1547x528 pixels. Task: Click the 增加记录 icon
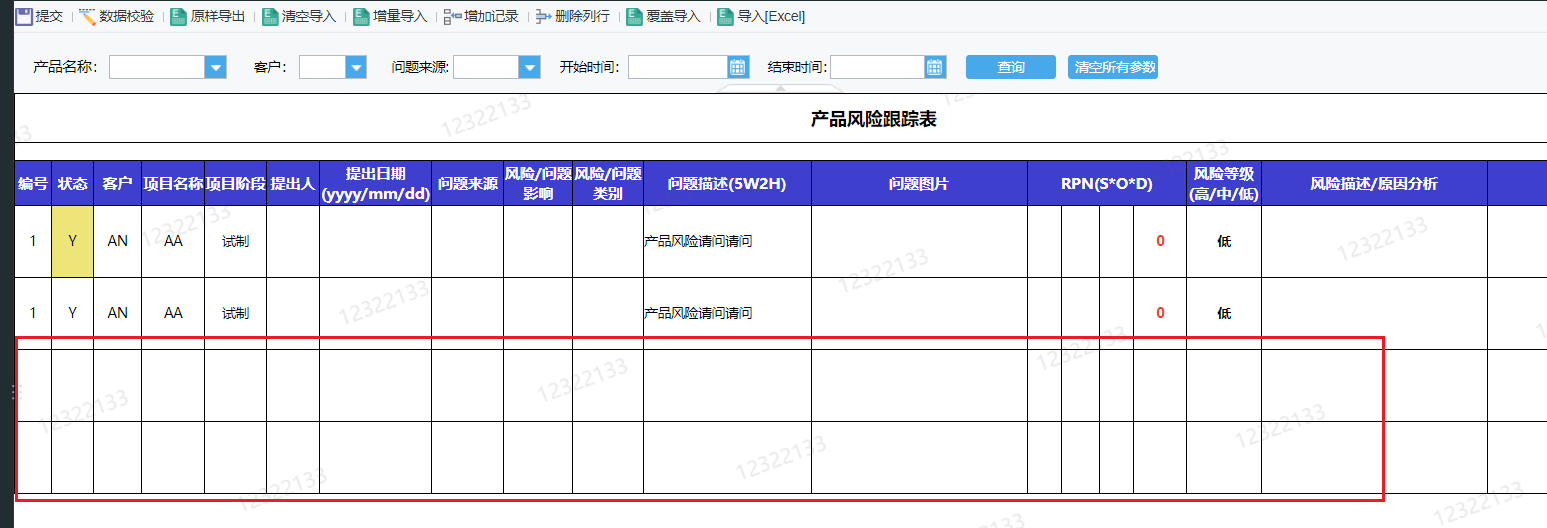pyautogui.click(x=453, y=17)
